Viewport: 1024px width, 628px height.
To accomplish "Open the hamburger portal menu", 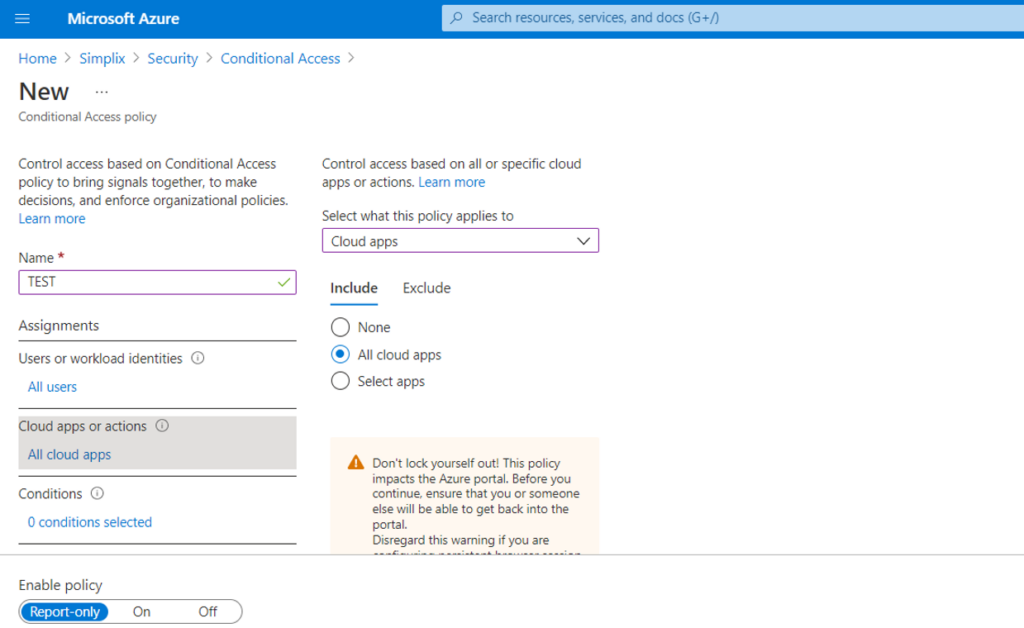I will 22,18.
